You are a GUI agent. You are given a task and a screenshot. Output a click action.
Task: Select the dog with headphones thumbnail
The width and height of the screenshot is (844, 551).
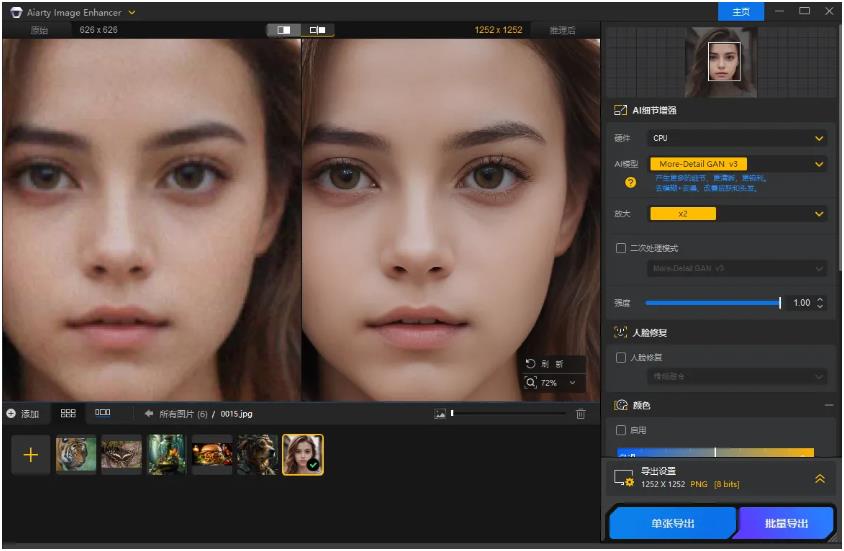pos(257,455)
